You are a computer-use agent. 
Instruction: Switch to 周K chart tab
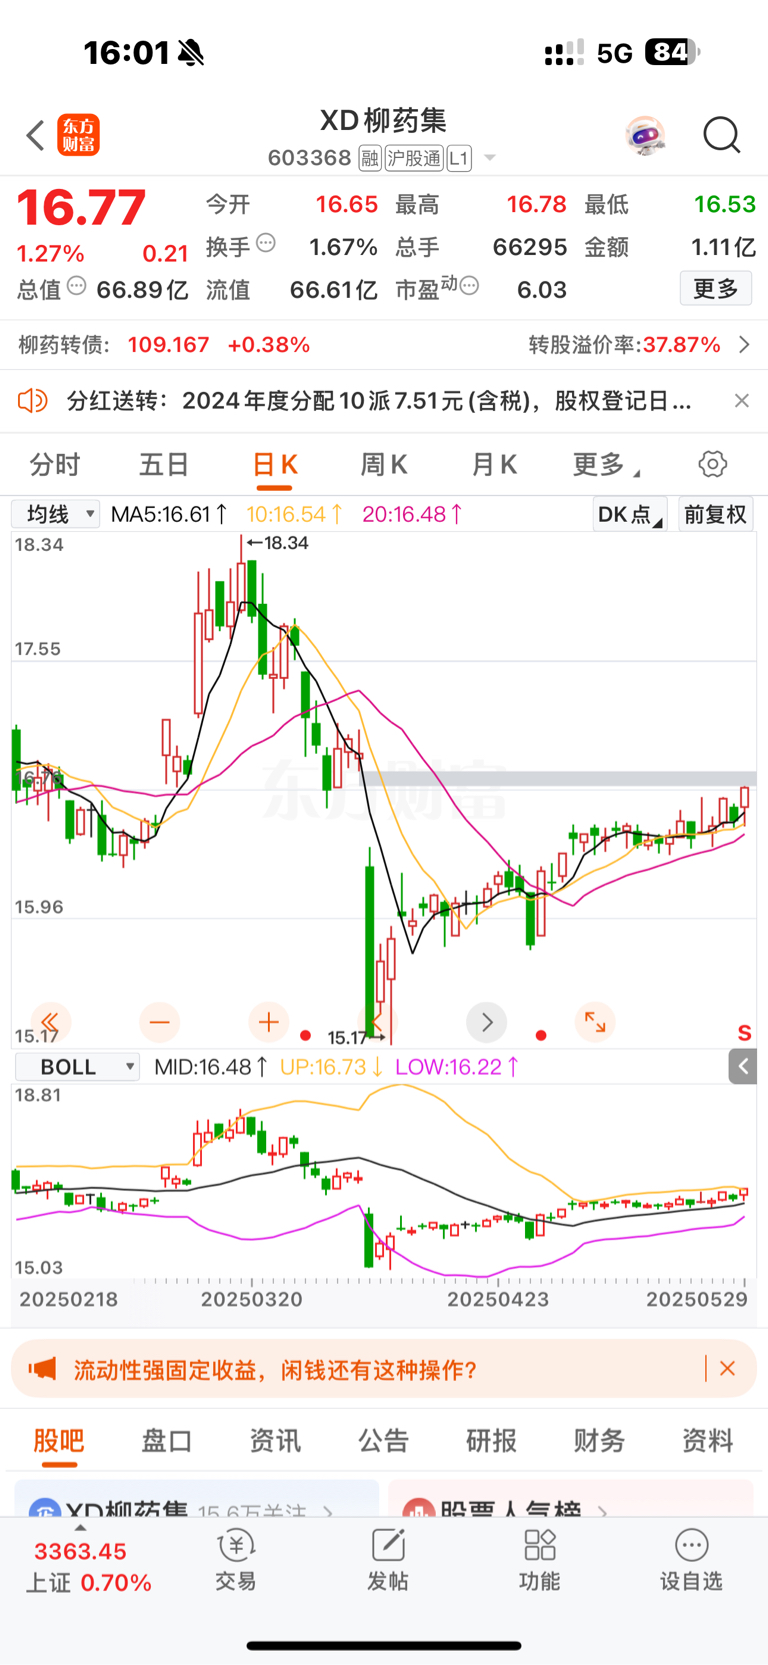384,465
